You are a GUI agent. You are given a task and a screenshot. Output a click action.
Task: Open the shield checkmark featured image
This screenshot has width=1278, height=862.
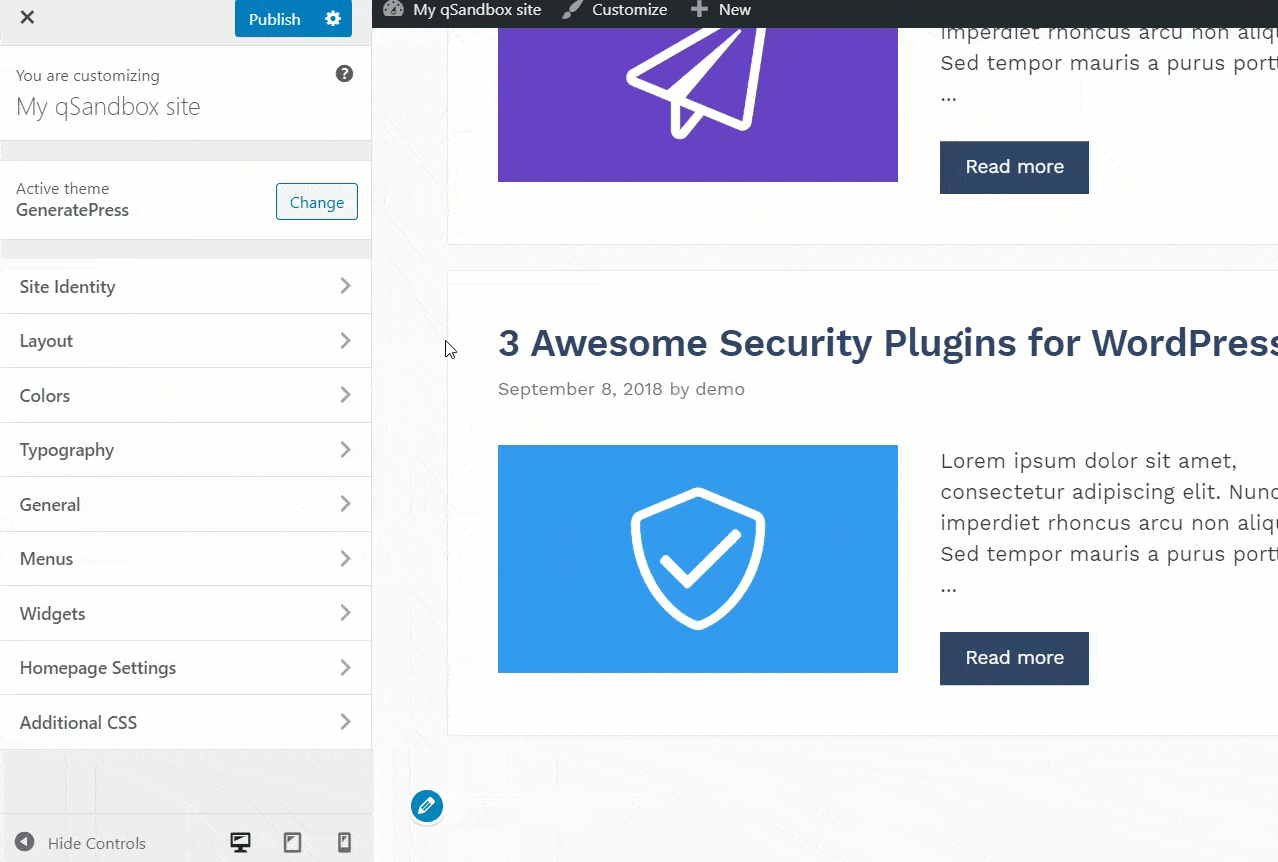(698, 559)
